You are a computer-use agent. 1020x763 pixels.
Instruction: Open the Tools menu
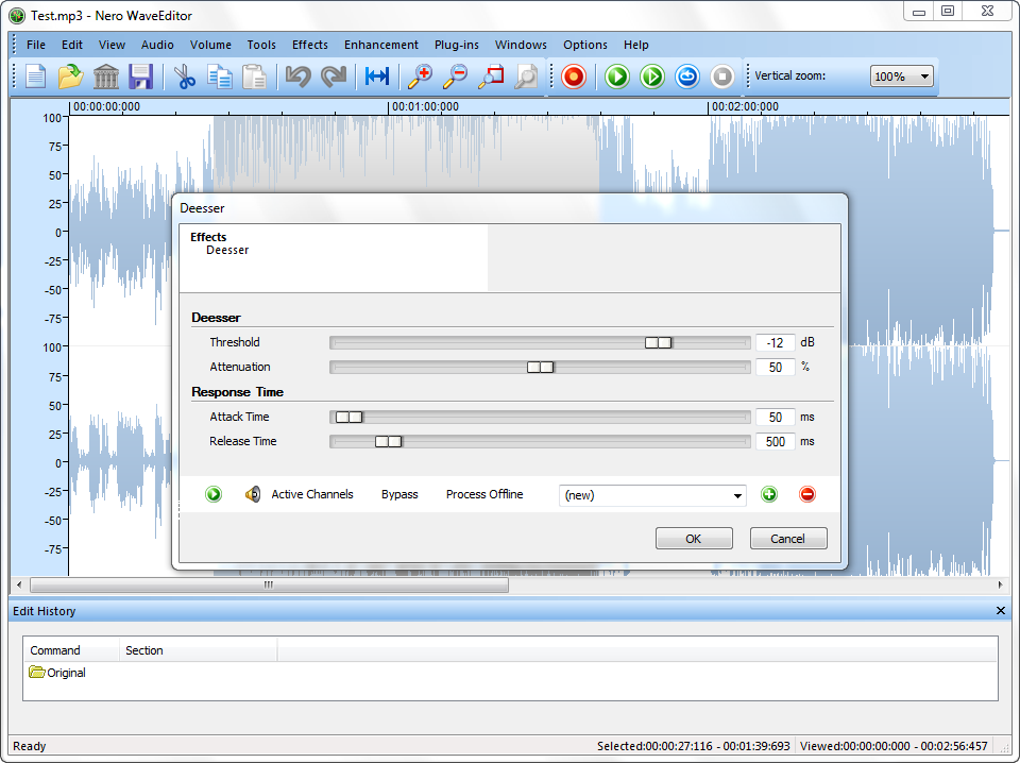click(262, 45)
